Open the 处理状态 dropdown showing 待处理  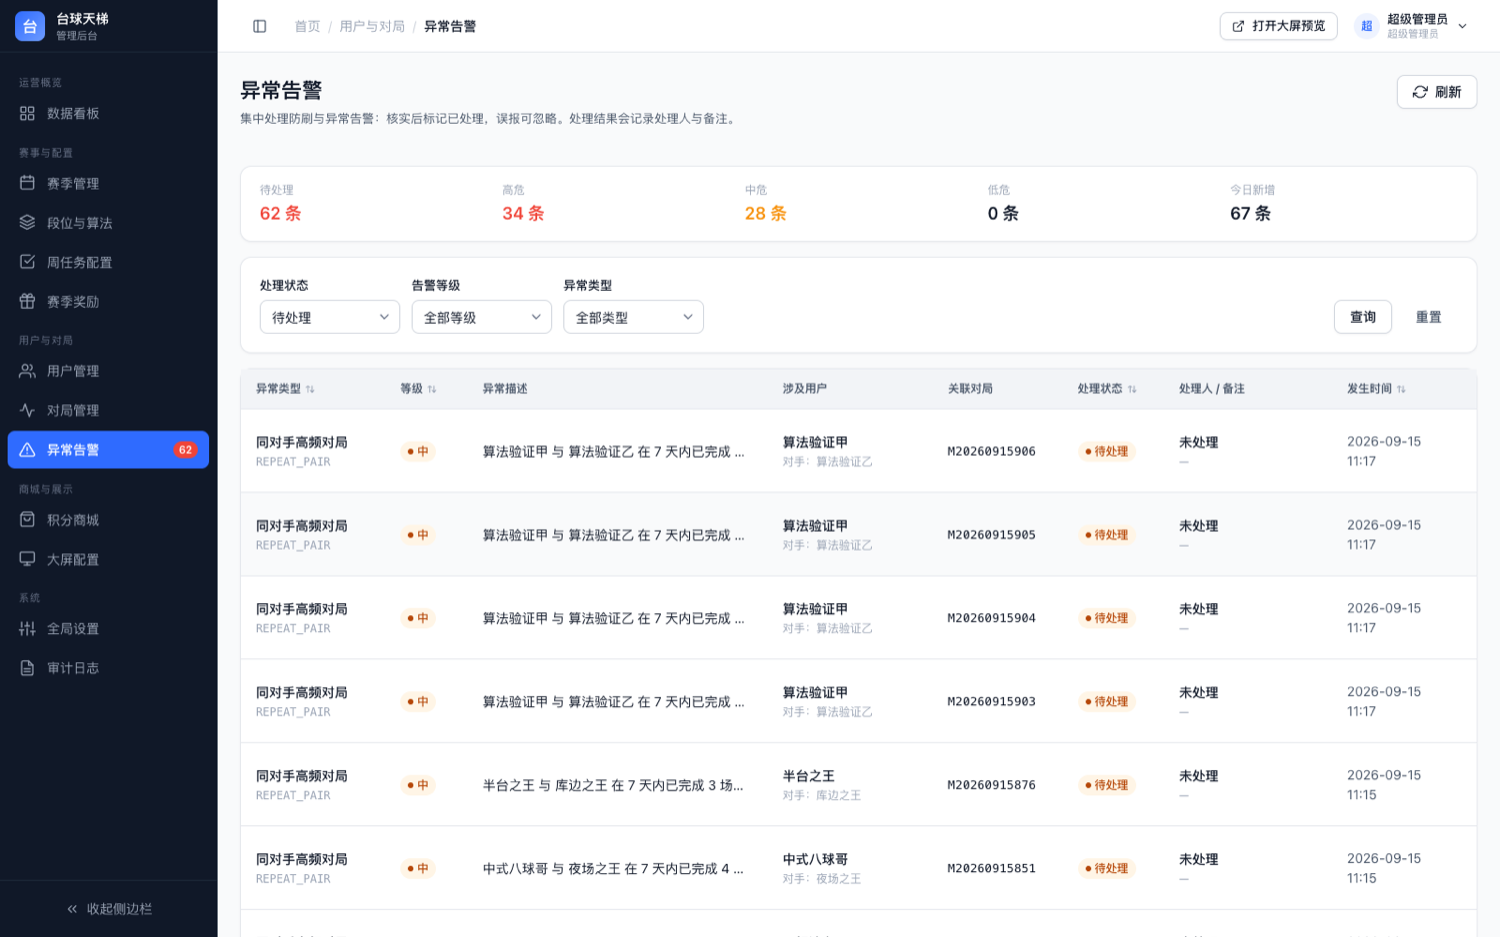pyautogui.click(x=330, y=317)
